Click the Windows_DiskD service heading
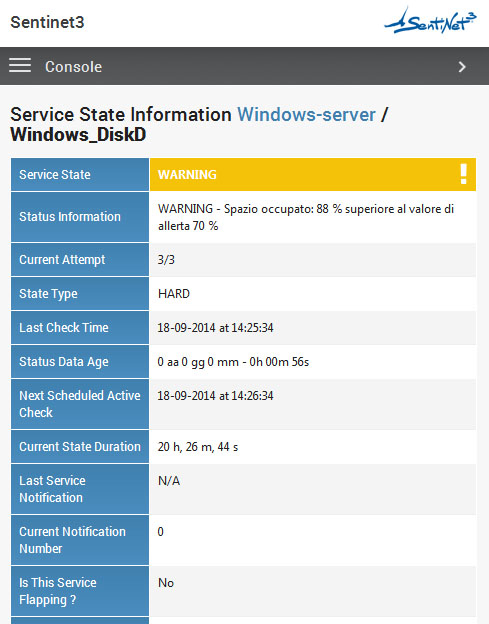Image resolution: width=489 pixels, height=624 pixels. coord(78,135)
